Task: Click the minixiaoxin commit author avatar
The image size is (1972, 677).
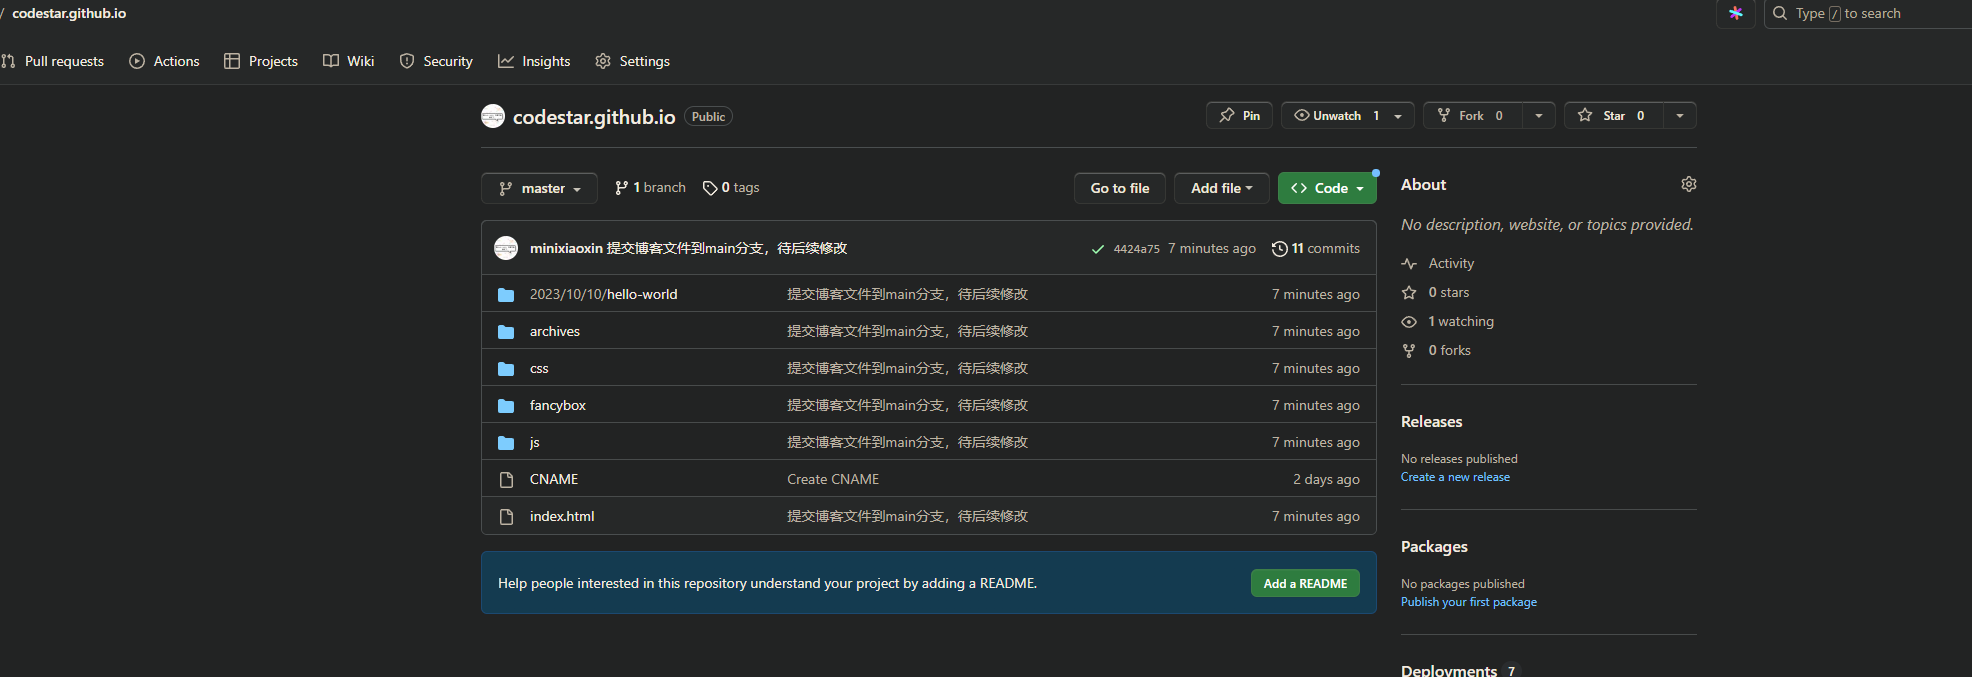Action: coord(506,248)
